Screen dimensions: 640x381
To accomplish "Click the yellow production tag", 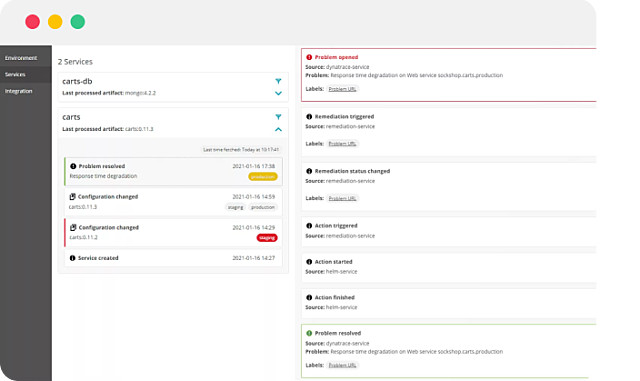I will pyautogui.click(x=263, y=177).
